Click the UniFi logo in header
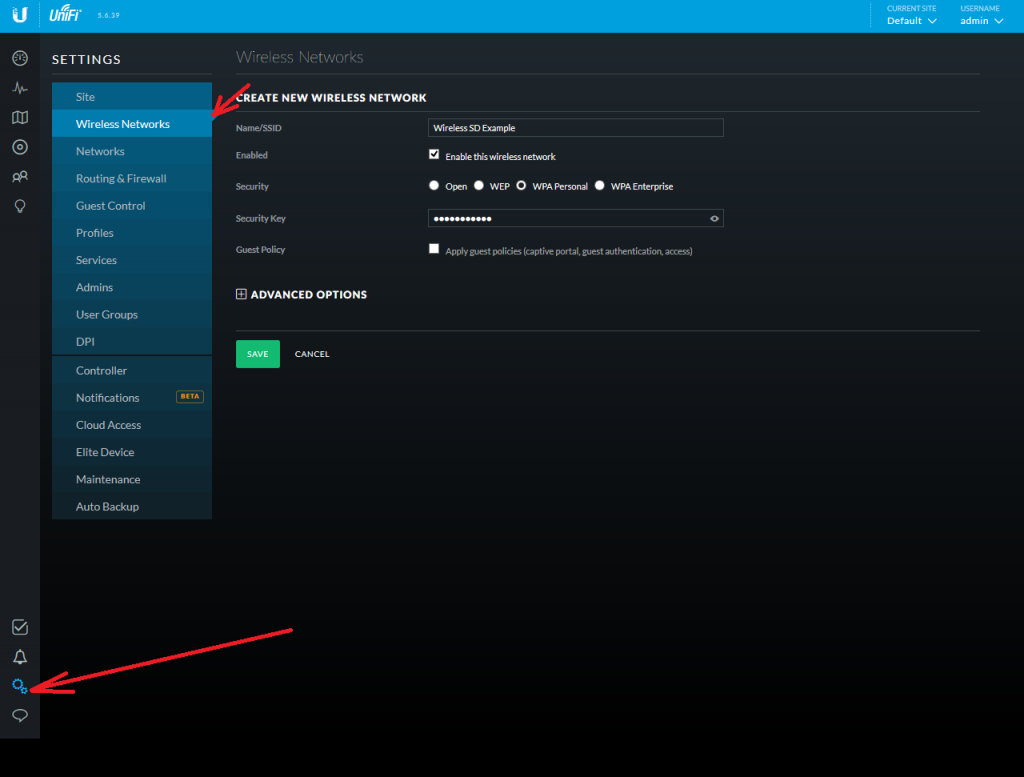 [65, 14]
